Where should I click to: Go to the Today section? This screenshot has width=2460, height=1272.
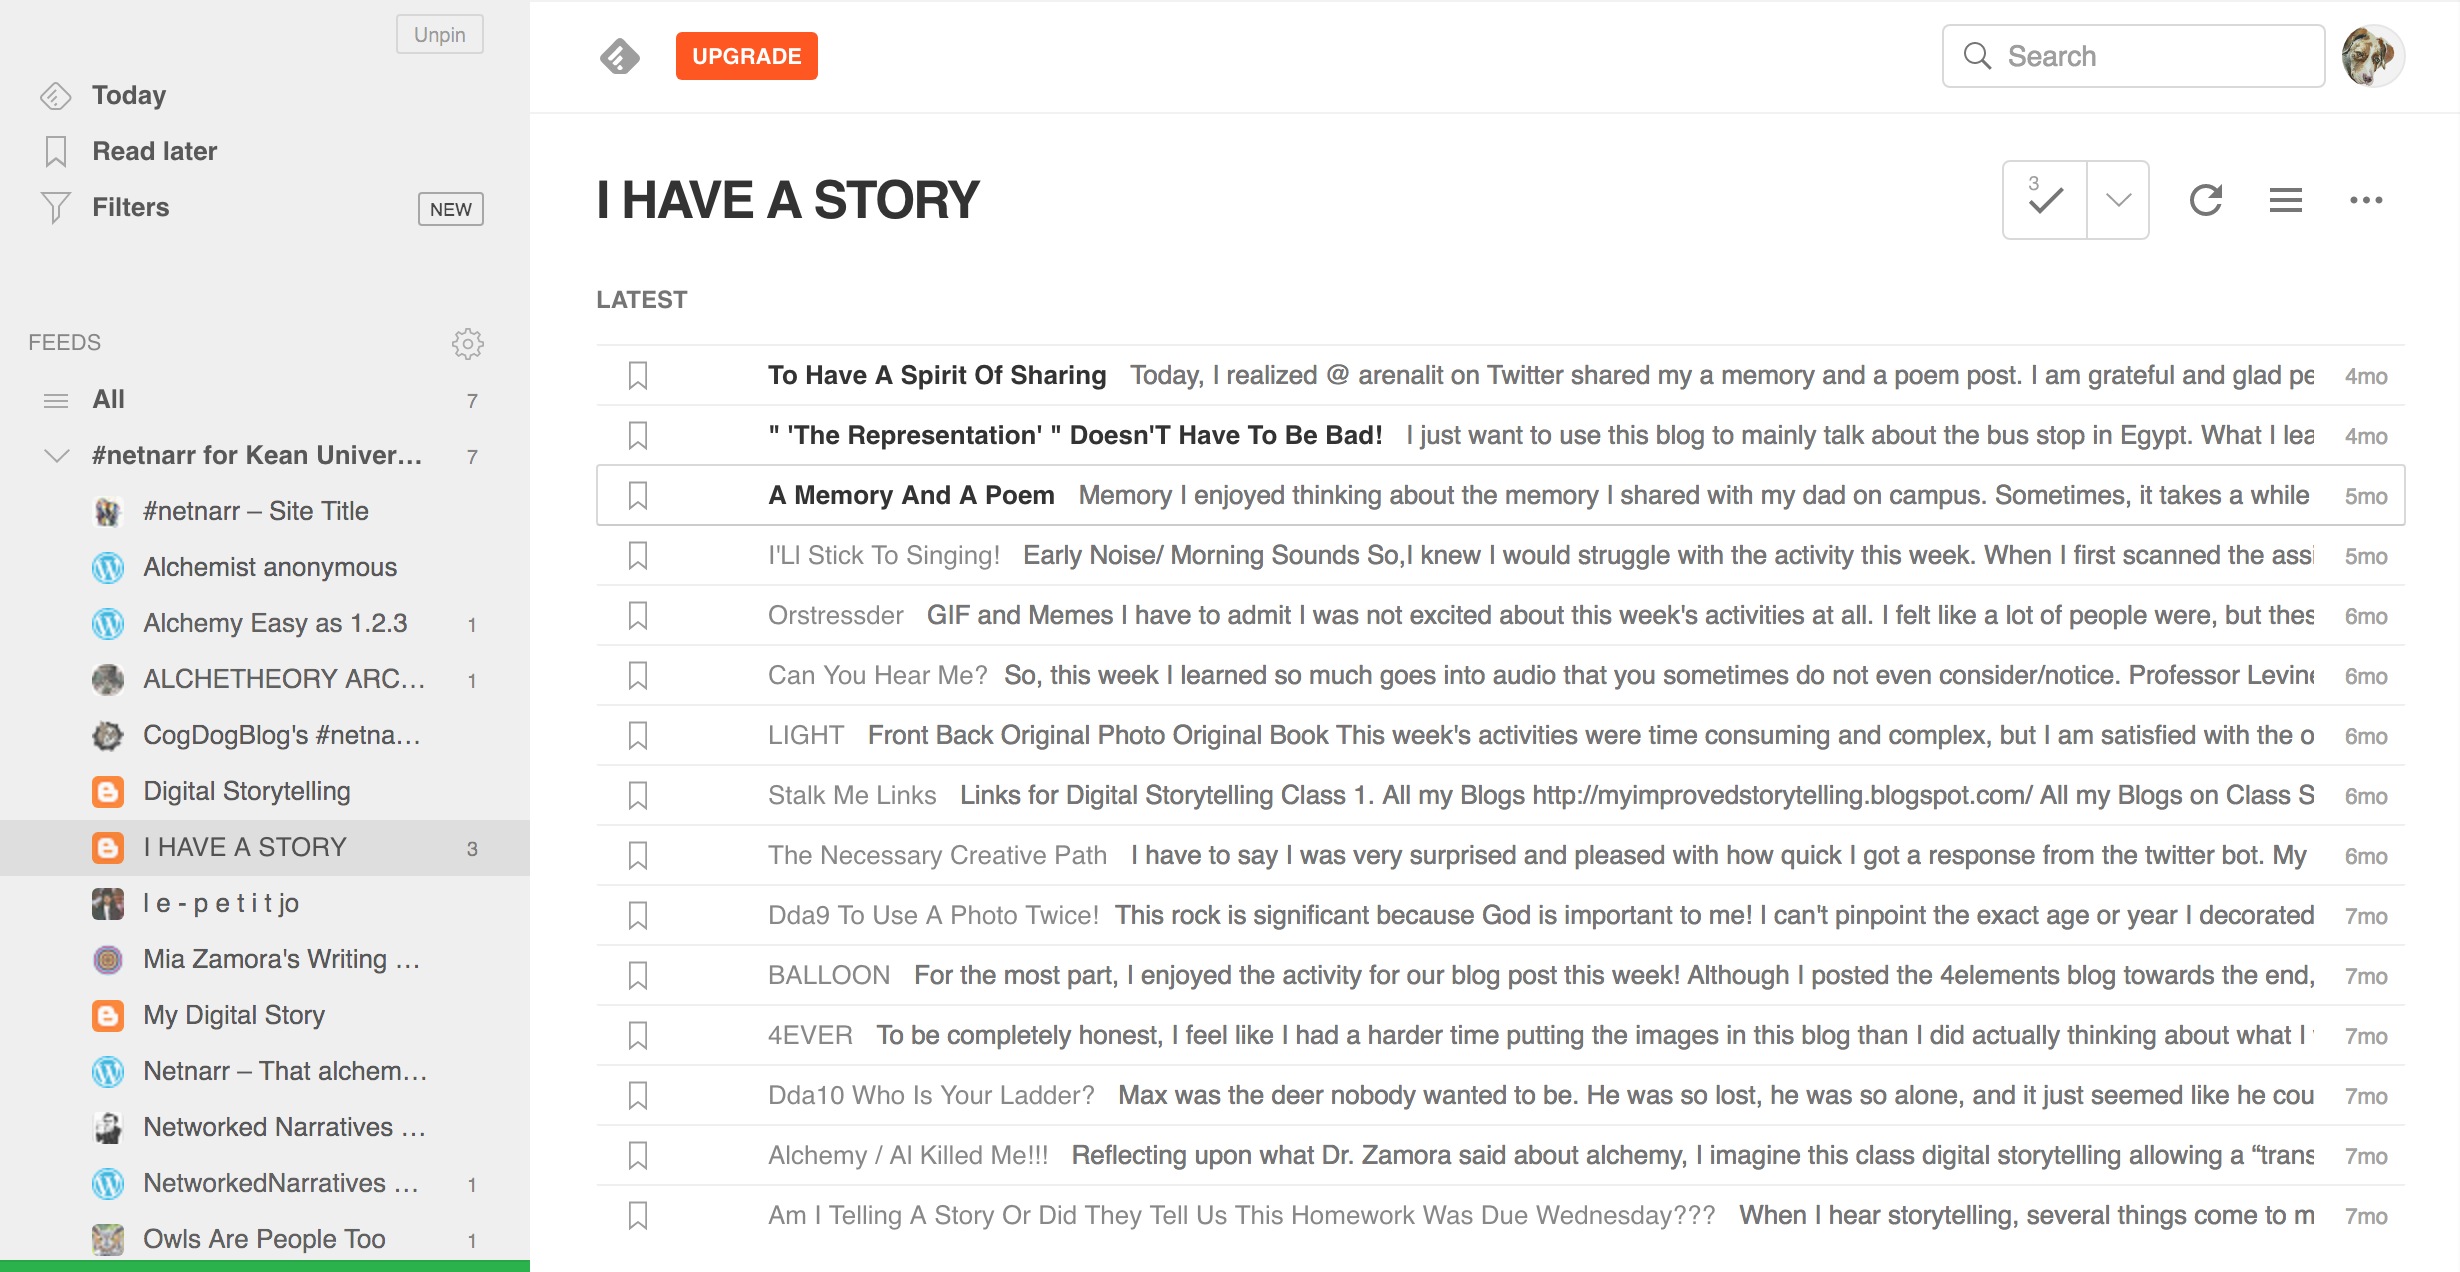pyautogui.click(x=128, y=95)
